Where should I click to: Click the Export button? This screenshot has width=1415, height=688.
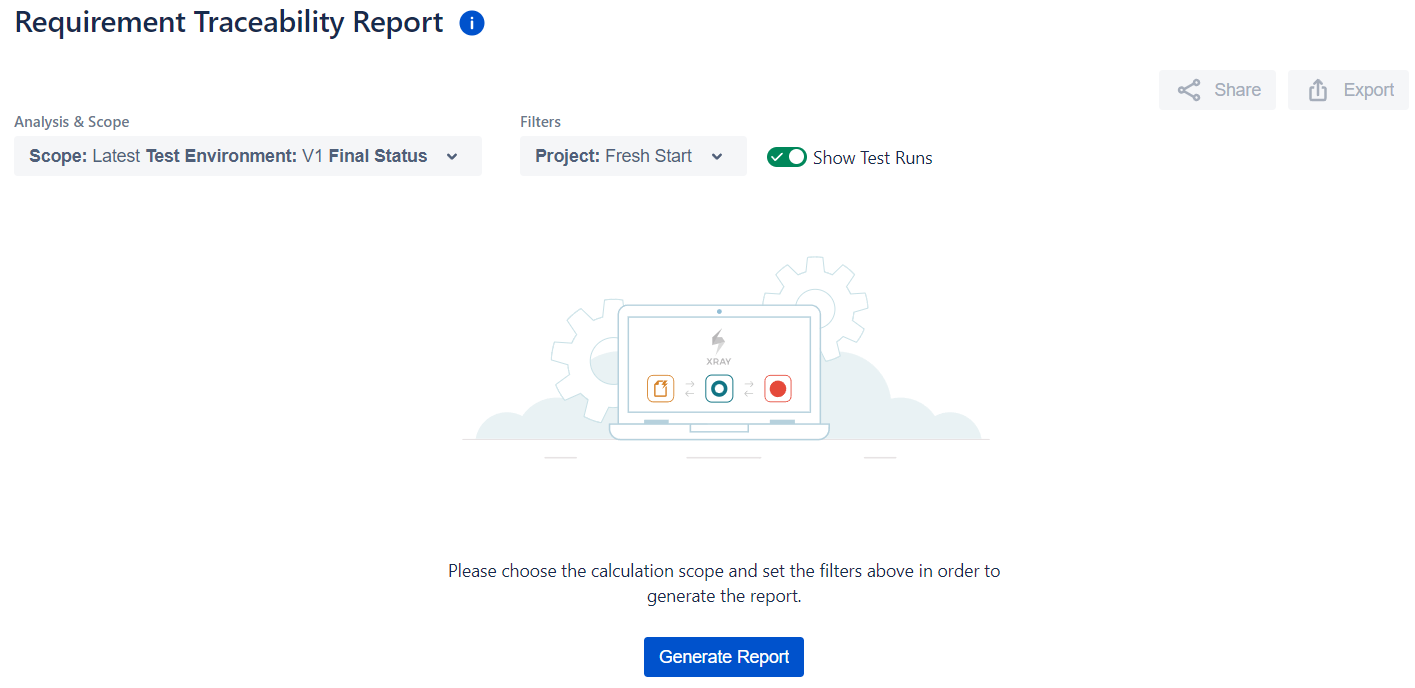[1348, 90]
